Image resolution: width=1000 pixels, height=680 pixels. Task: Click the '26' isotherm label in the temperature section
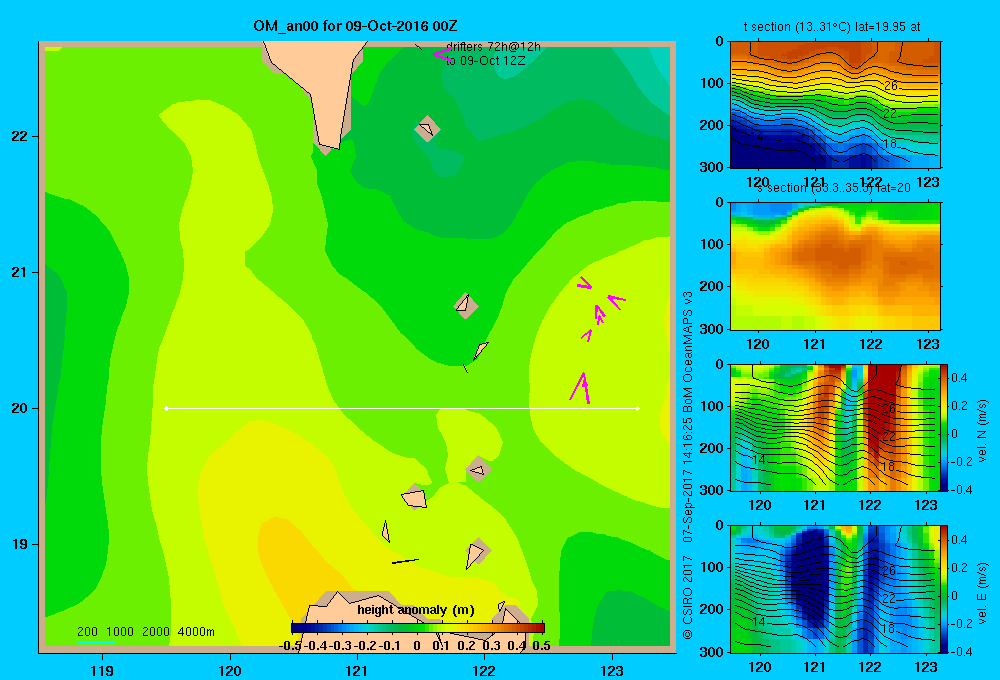point(891,85)
